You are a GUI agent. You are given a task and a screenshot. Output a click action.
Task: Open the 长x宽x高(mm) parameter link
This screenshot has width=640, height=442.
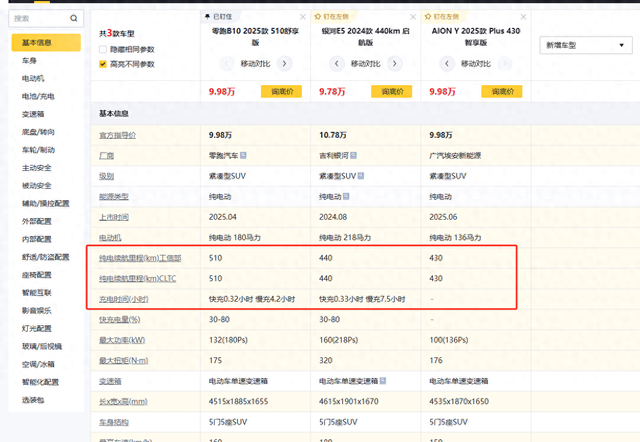[x=123, y=402]
